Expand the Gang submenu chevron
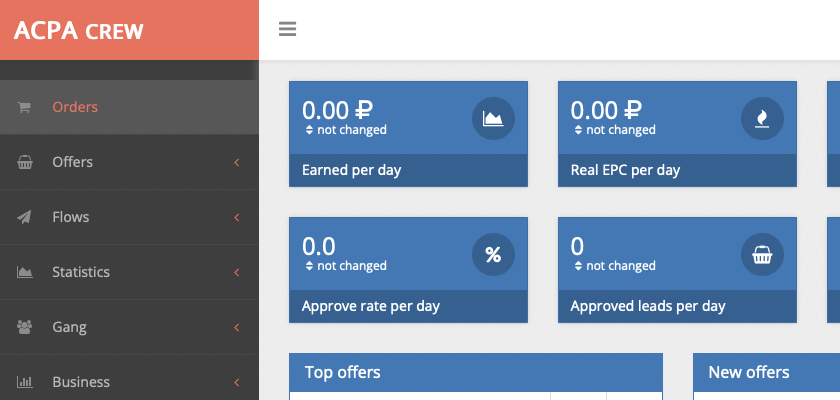The image size is (840, 400). tap(237, 327)
